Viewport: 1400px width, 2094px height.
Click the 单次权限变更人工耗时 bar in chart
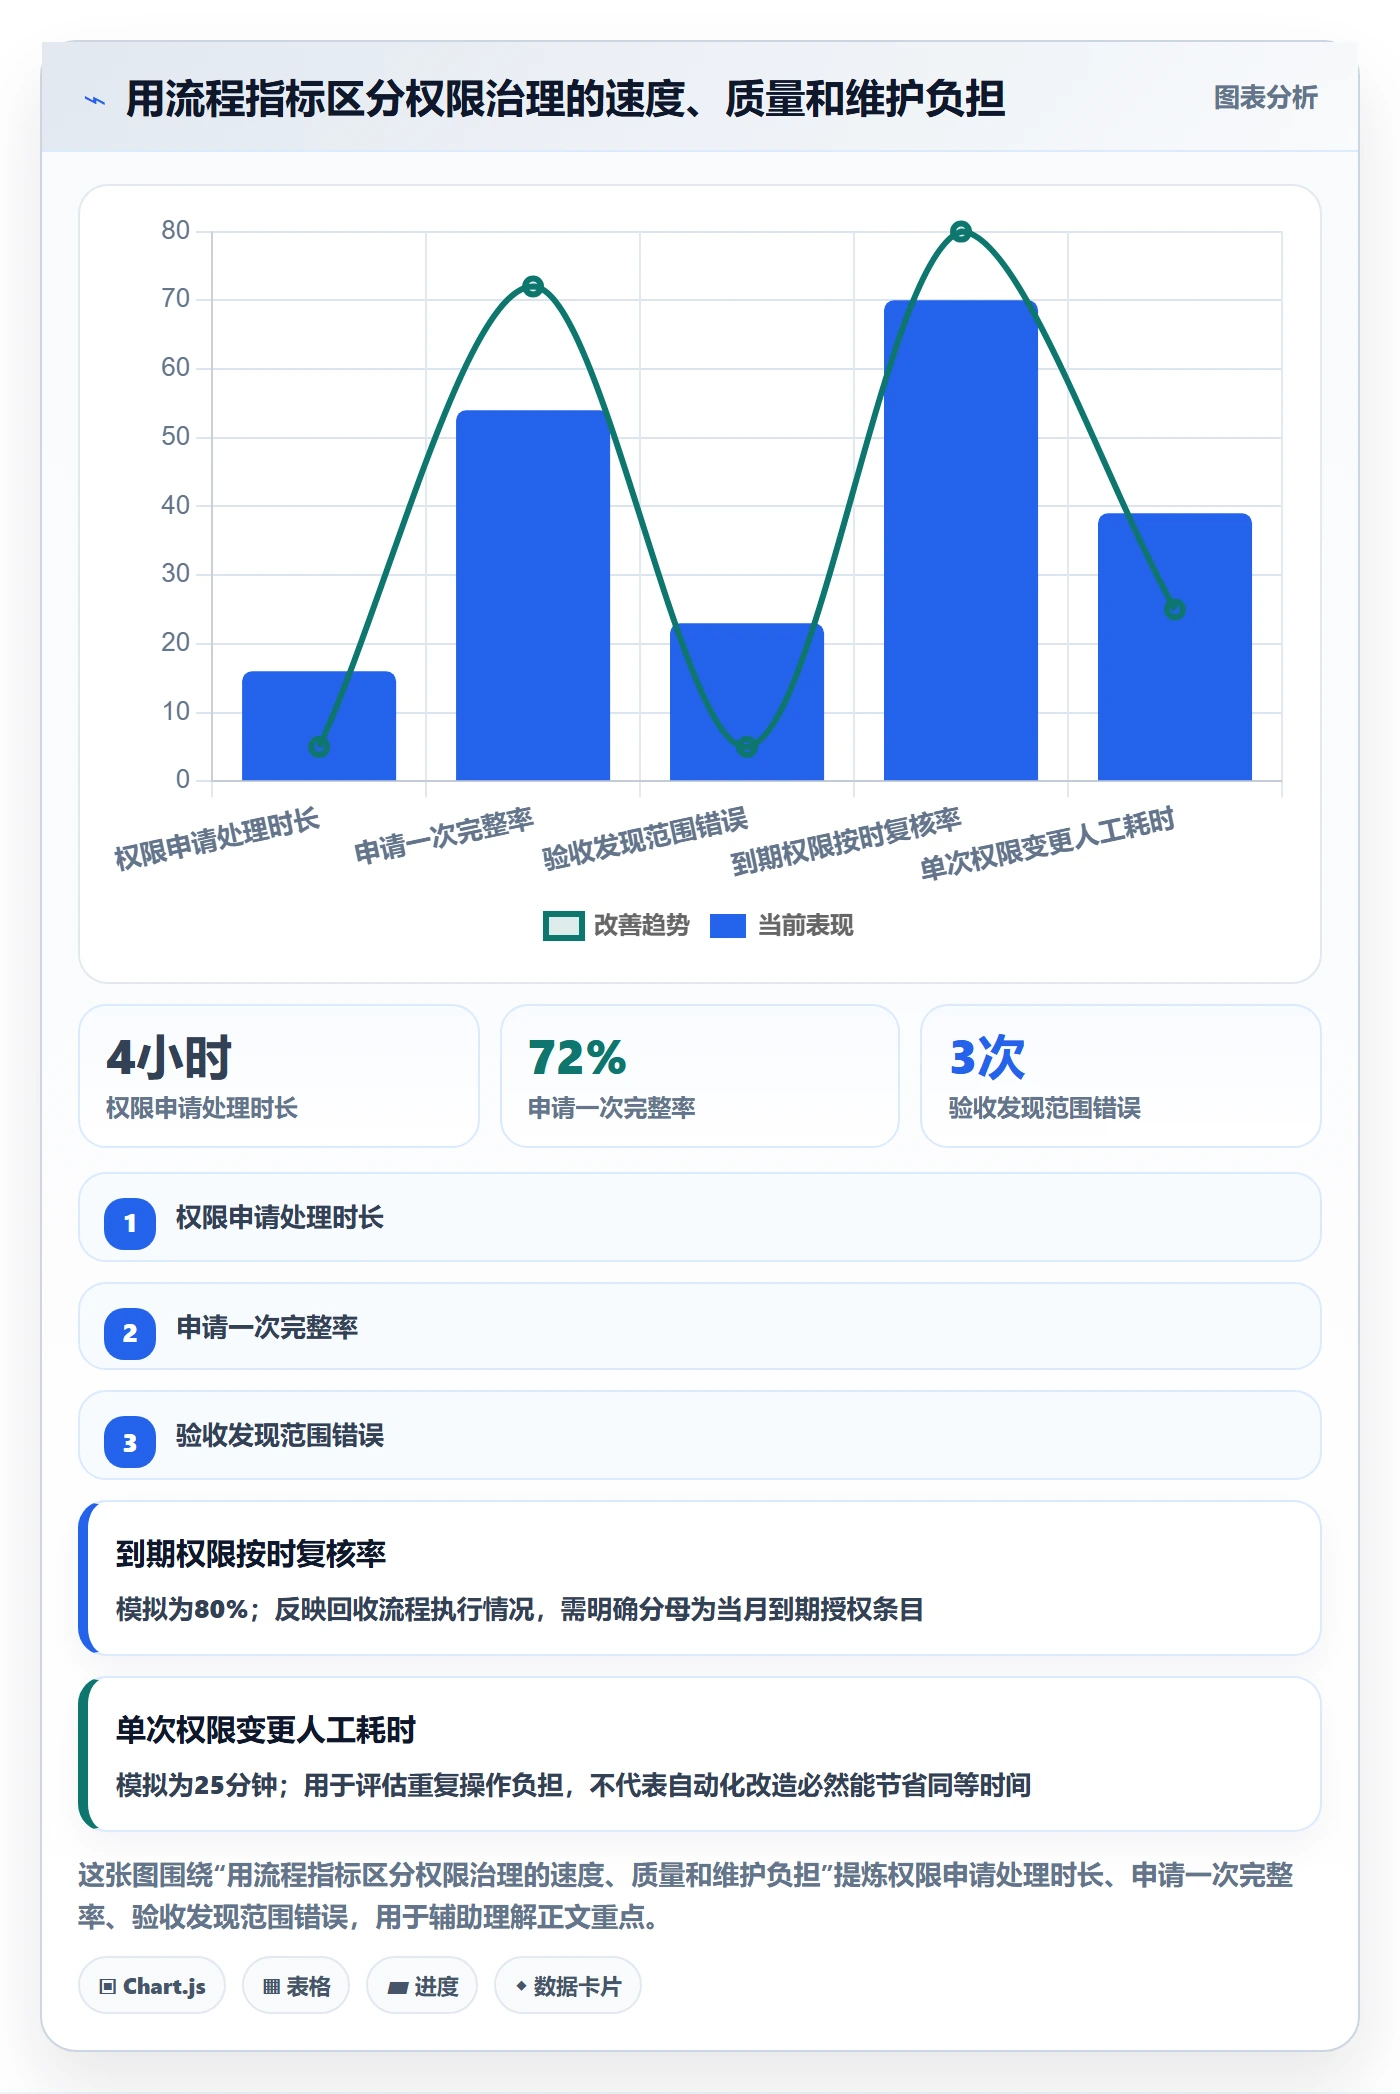tap(1175, 646)
